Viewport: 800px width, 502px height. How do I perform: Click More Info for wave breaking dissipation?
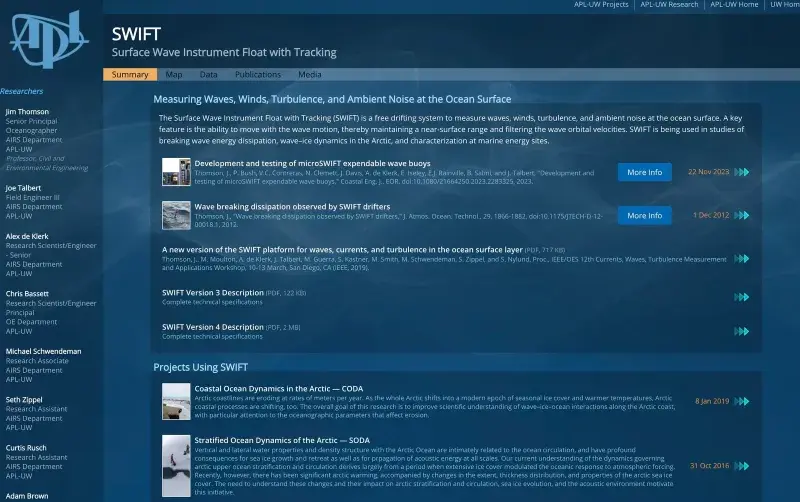click(x=644, y=215)
